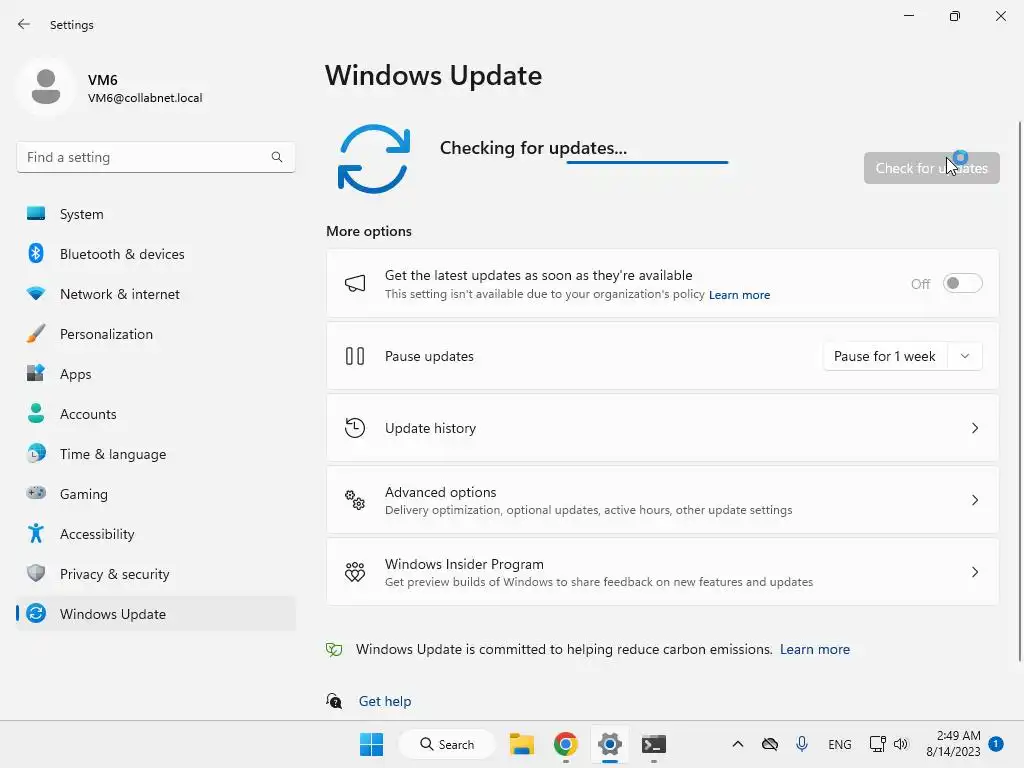Navigate to Personalization settings
Screen dimensions: 1024x768
pos(156,334)
